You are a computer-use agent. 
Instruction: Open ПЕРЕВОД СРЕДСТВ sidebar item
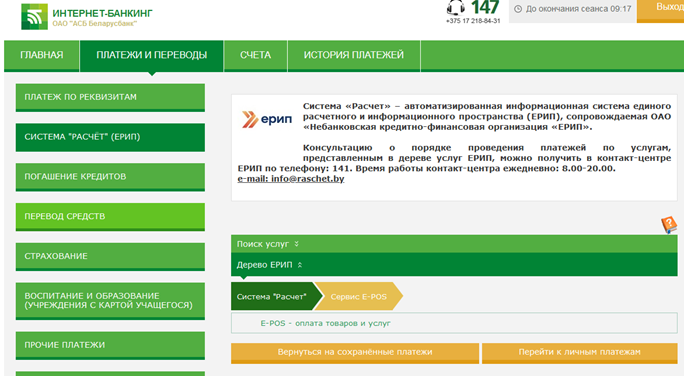(x=110, y=216)
